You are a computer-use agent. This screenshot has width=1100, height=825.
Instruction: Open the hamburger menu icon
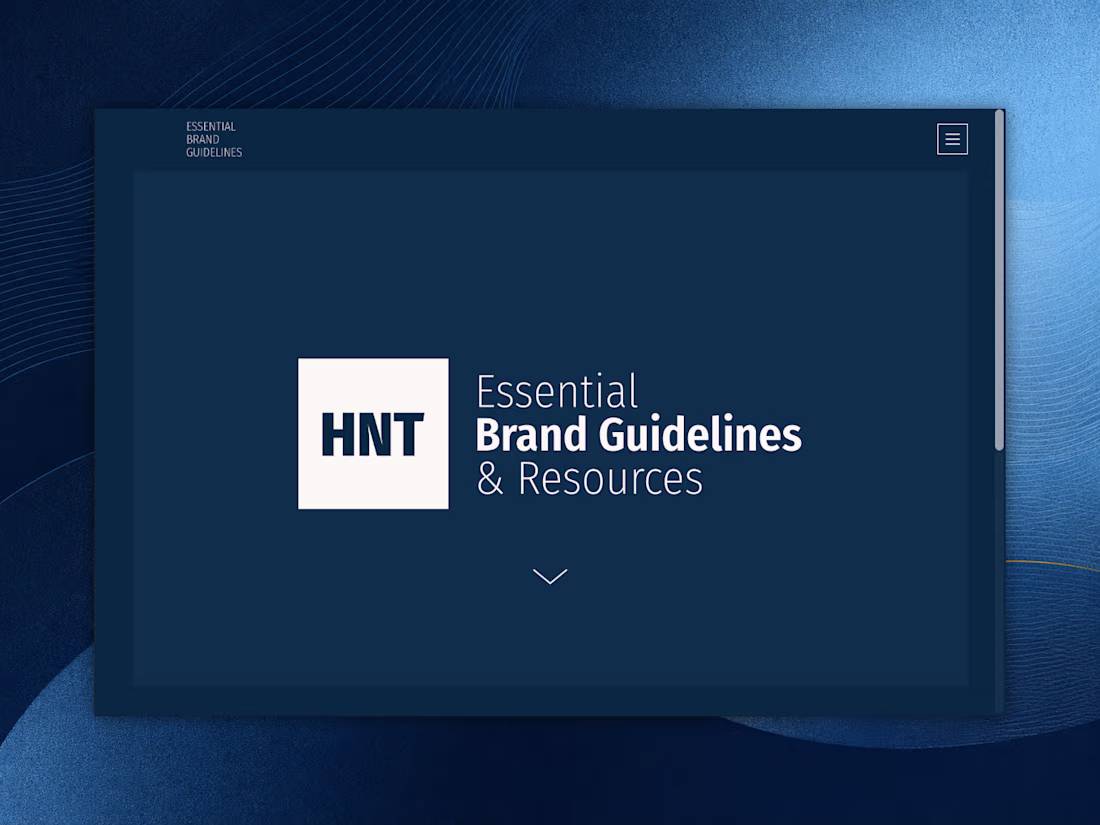[952, 139]
